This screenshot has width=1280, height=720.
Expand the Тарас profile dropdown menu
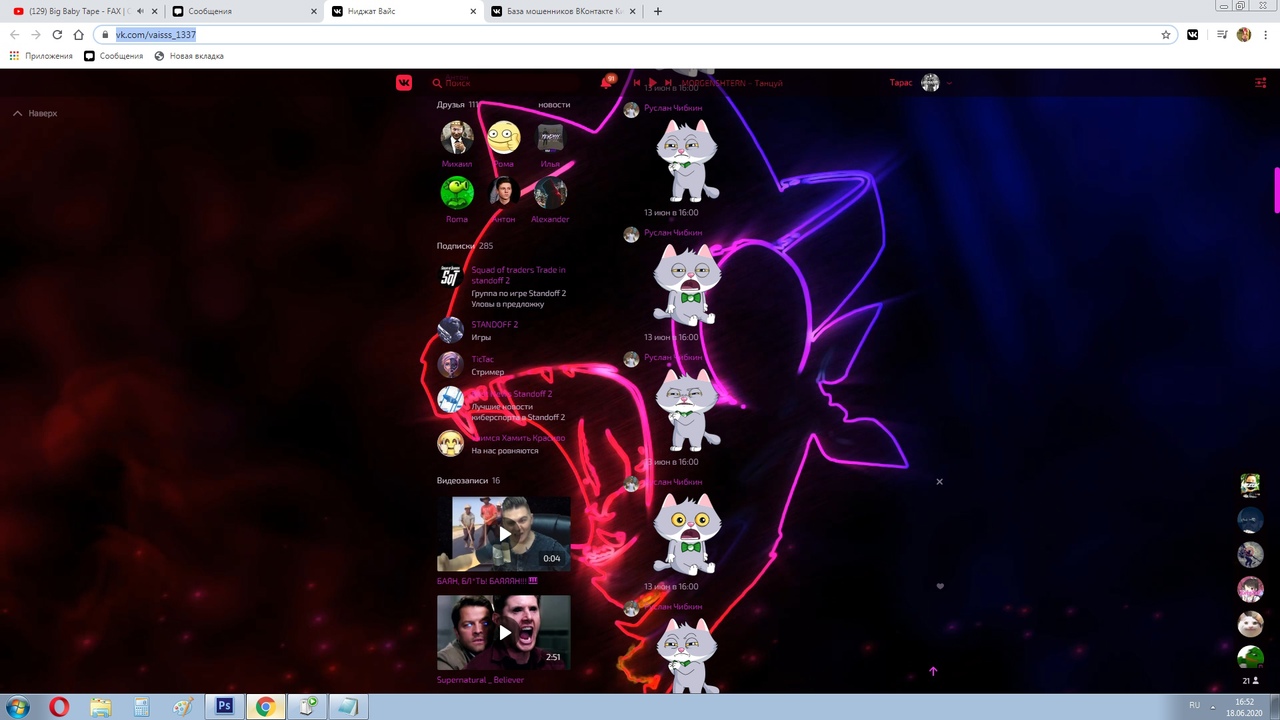949,83
